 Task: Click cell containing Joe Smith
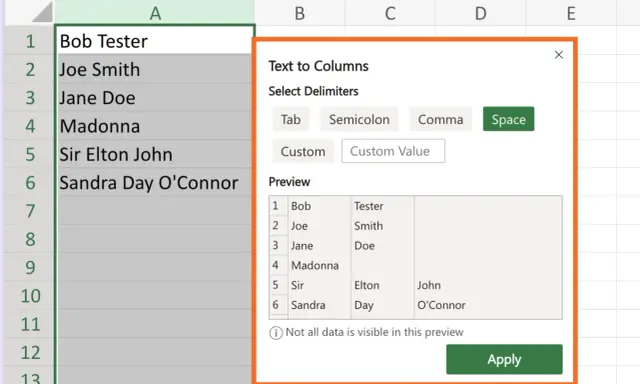point(154,69)
